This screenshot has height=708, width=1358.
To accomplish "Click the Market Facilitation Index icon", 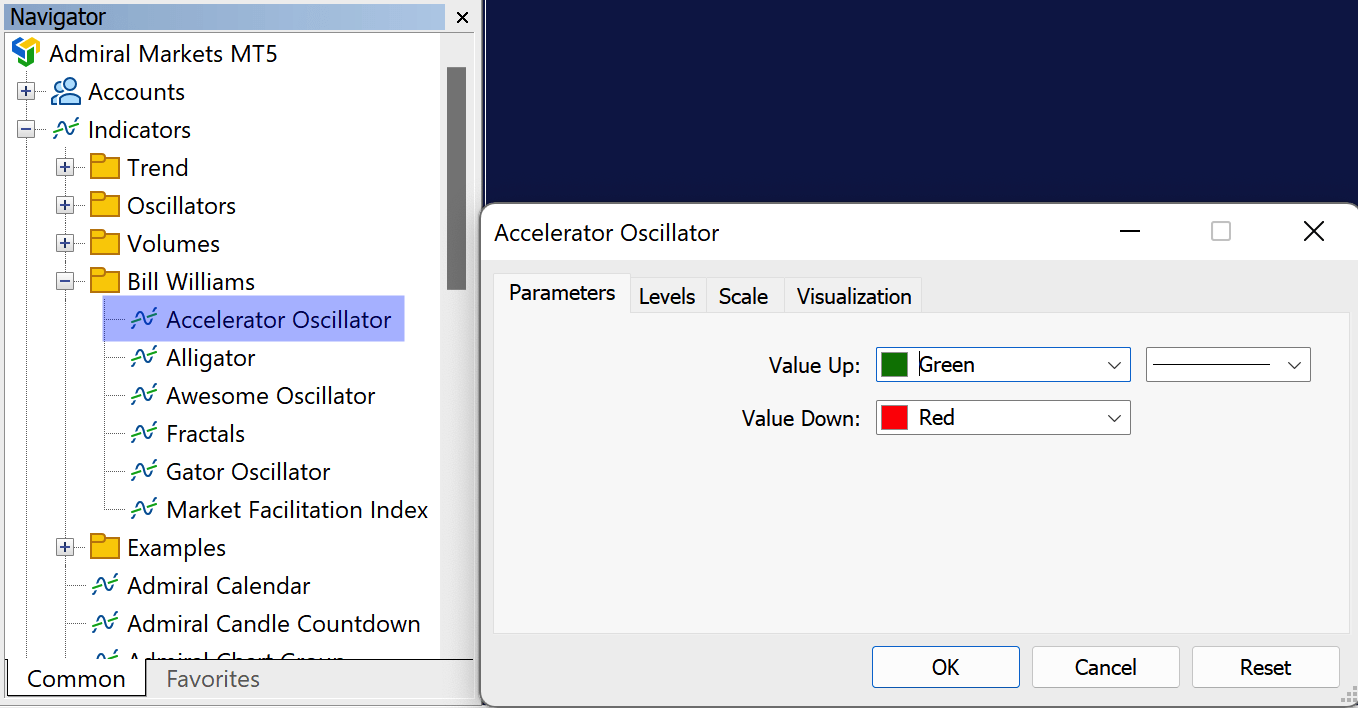I will click(144, 510).
